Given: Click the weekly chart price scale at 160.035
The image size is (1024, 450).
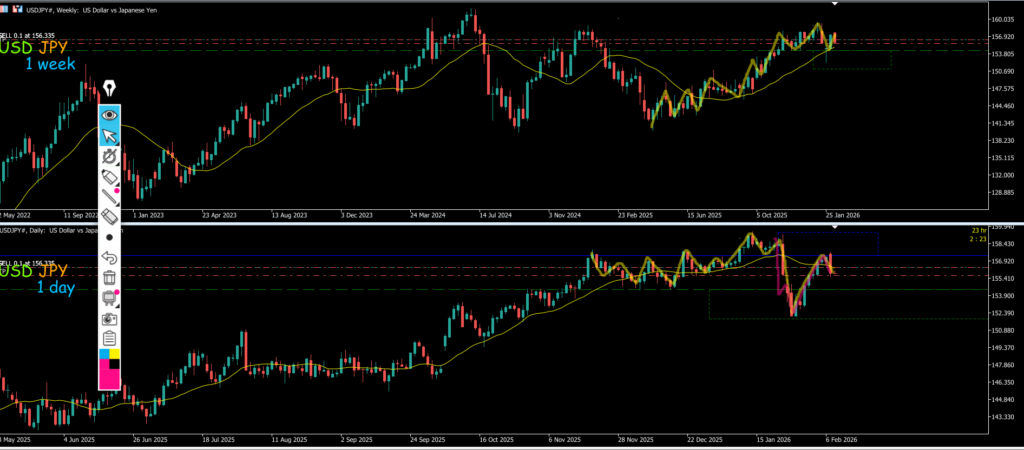Looking at the screenshot, I should [x=1000, y=20].
